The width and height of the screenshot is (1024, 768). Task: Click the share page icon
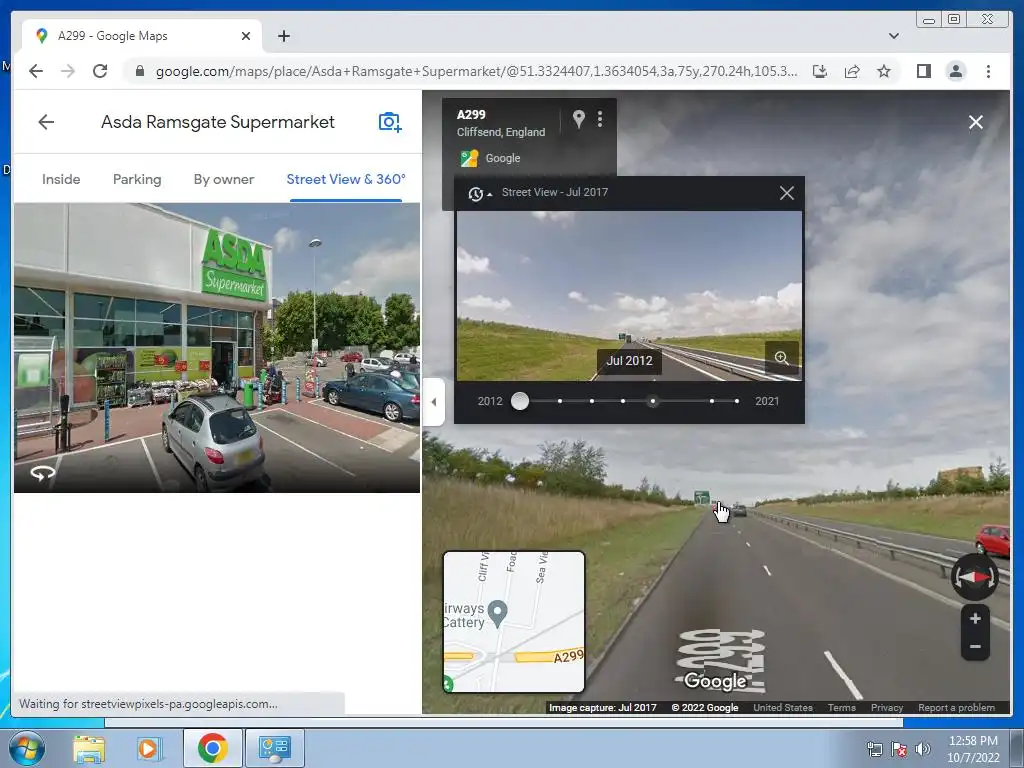click(x=852, y=71)
